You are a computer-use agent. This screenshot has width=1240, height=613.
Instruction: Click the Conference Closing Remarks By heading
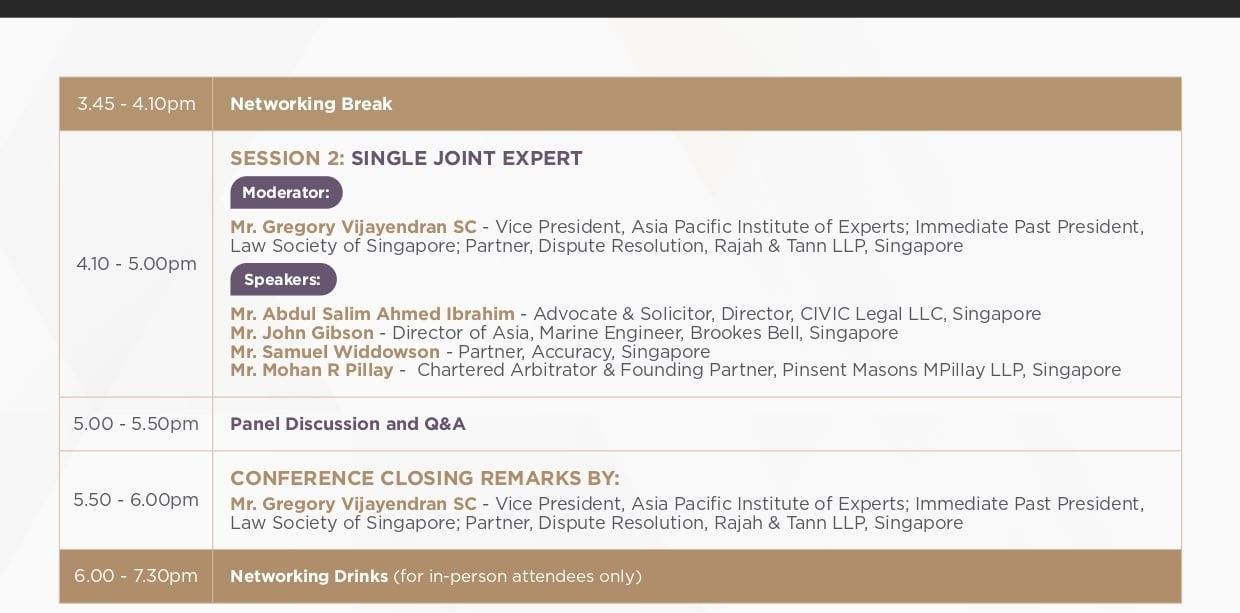(425, 478)
